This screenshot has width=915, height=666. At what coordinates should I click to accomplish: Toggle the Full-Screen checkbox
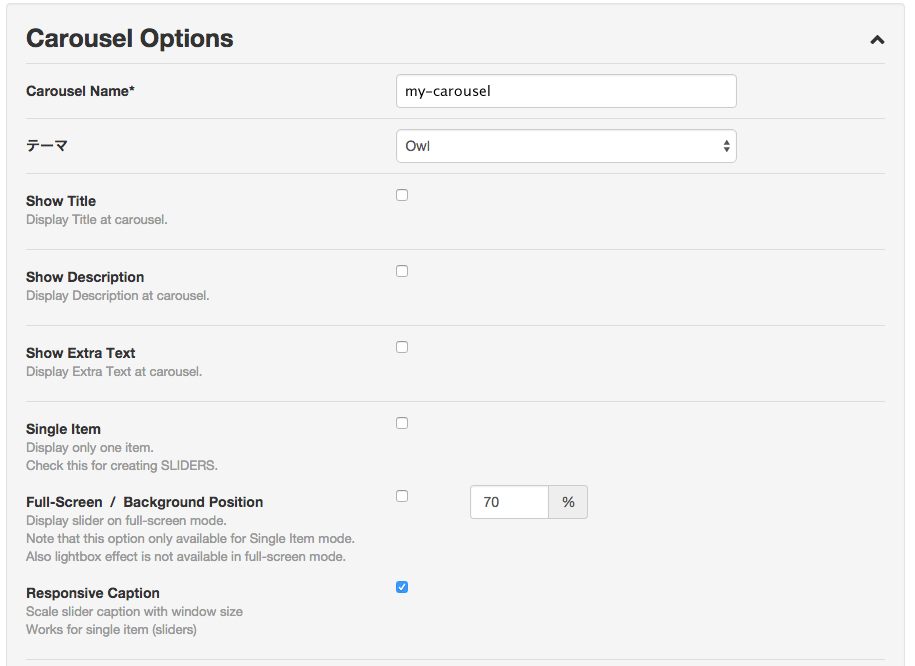[x=402, y=496]
